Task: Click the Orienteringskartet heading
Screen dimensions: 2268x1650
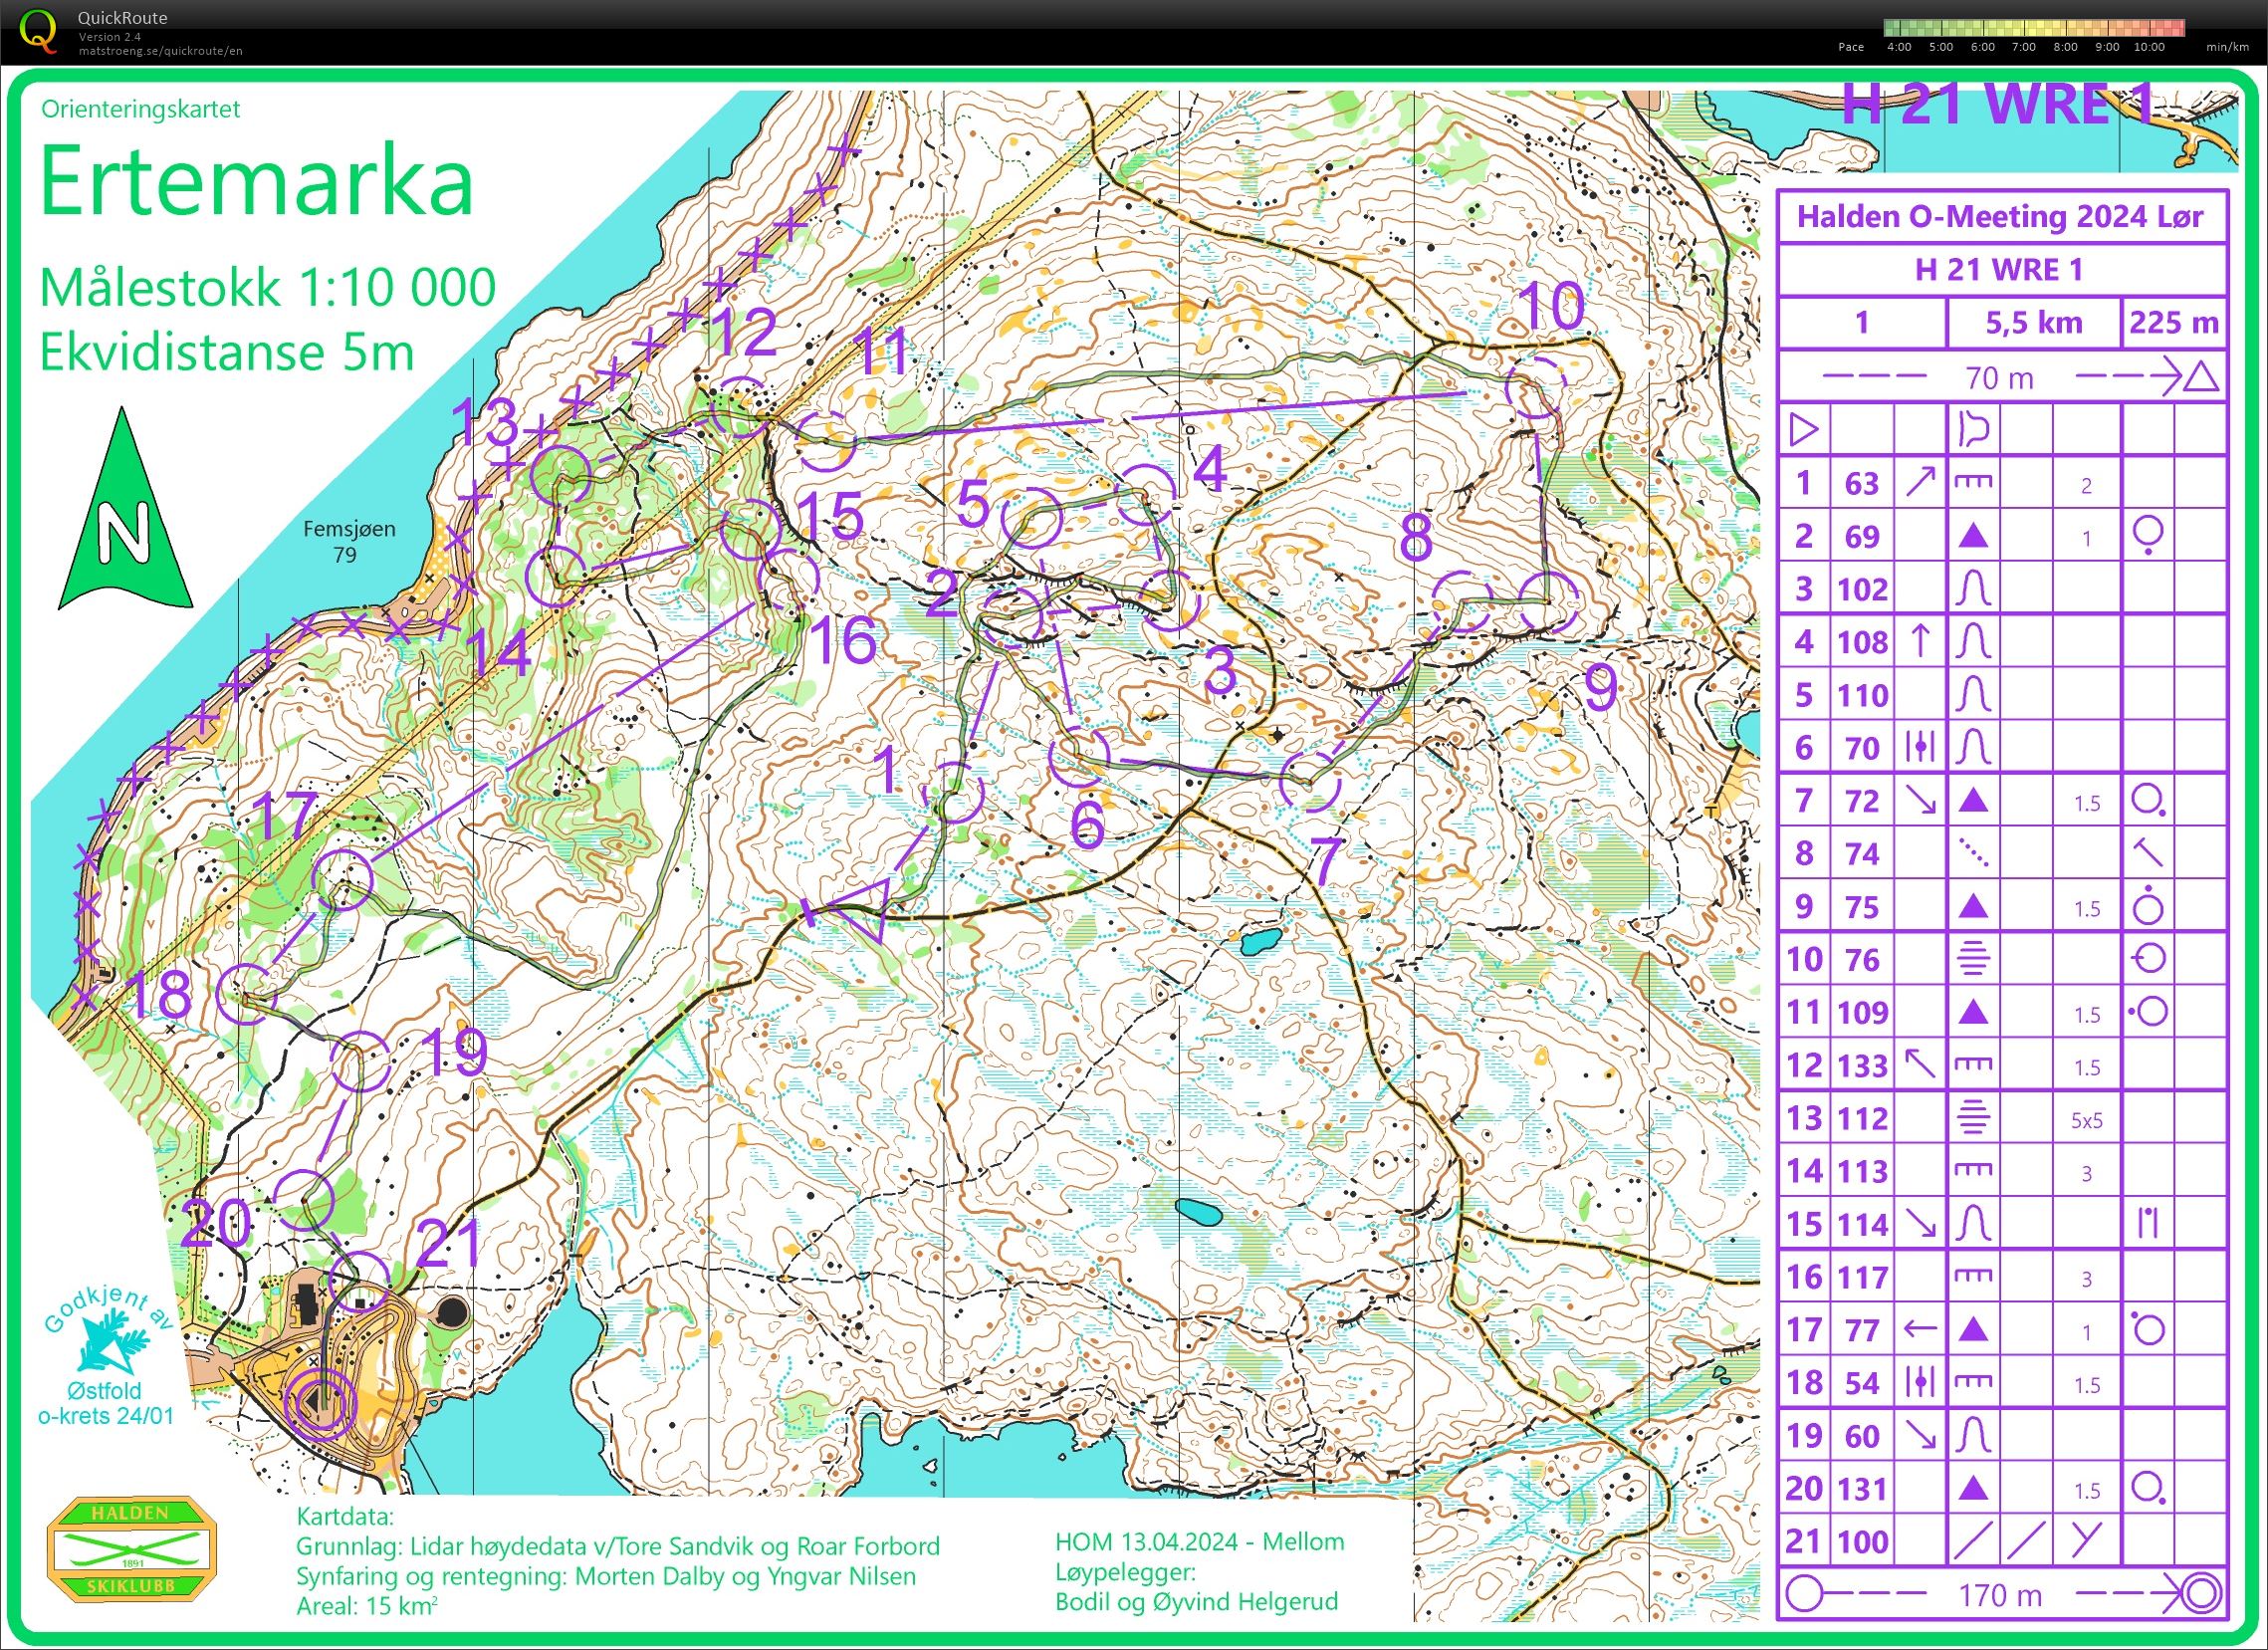Action: coord(141,109)
